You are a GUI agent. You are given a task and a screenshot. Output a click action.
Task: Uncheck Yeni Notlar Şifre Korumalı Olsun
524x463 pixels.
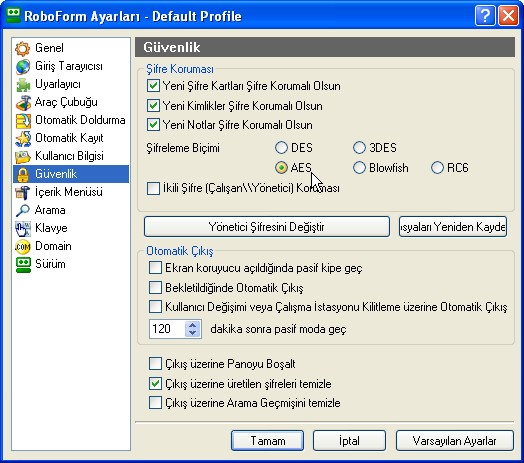(x=153, y=125)
